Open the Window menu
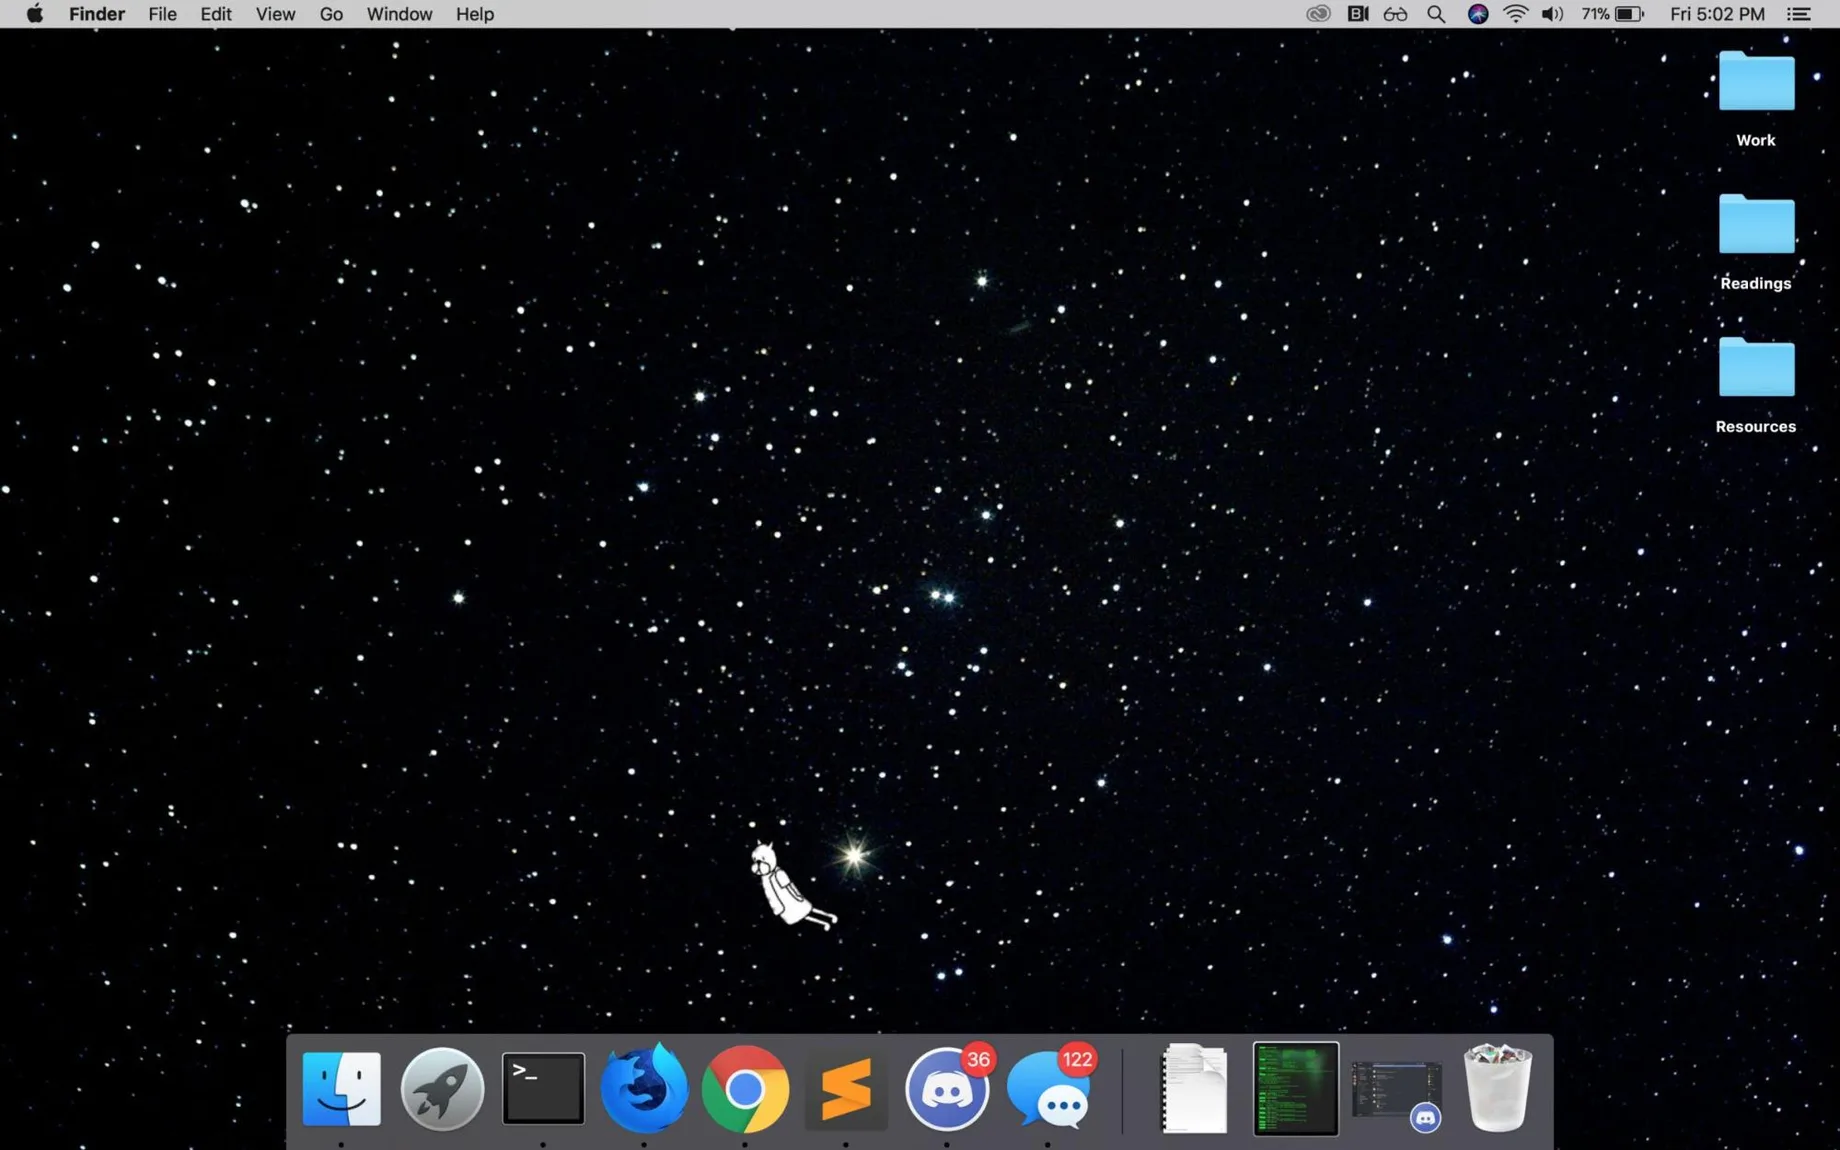This screenshot has width=1840, height=1150. (399, 14)
